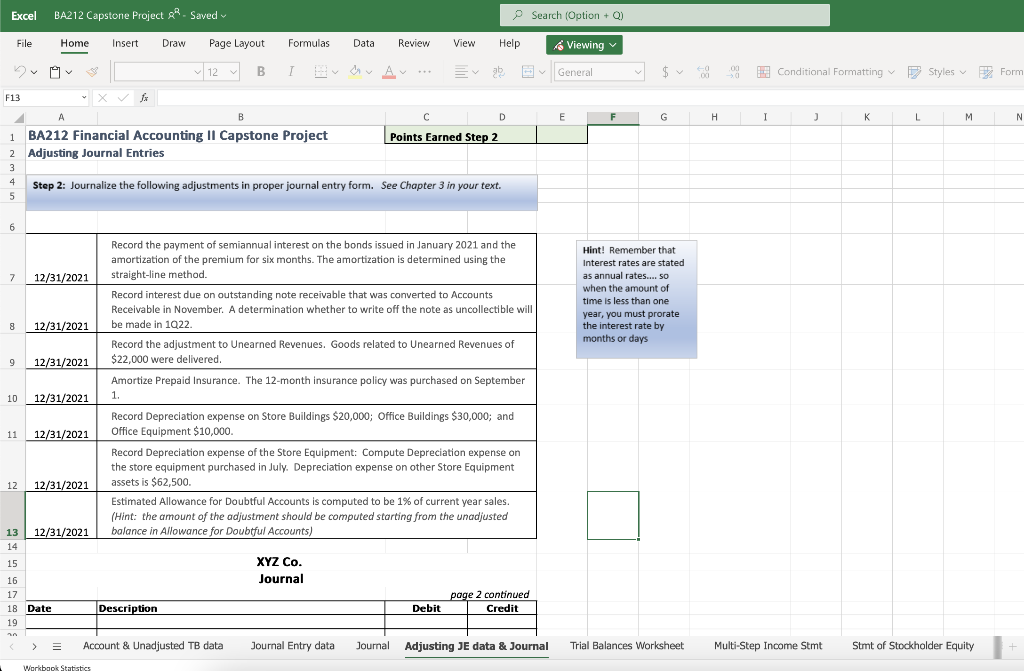This screenshot has width=1024, height=671.
Task: Click the next sheet arrow
Action: pyautogui.click(x=34, y=646)
